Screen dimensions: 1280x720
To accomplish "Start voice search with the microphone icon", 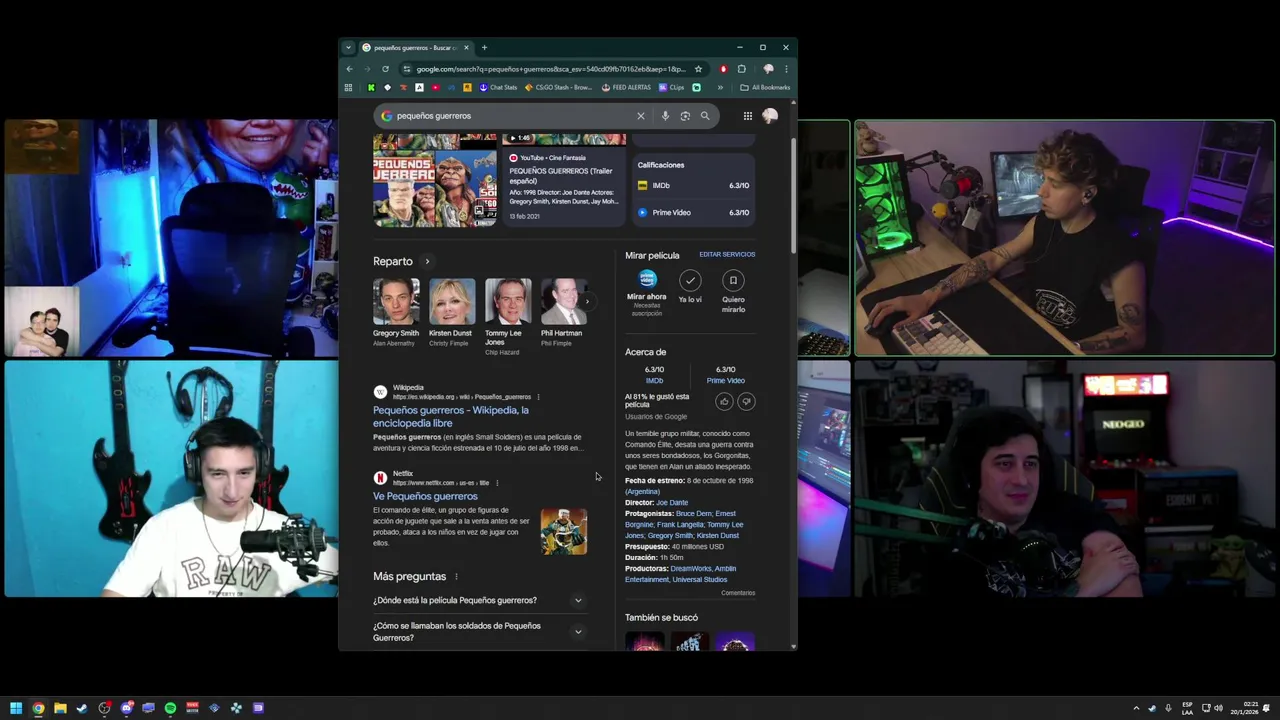I will click(665, 116).
